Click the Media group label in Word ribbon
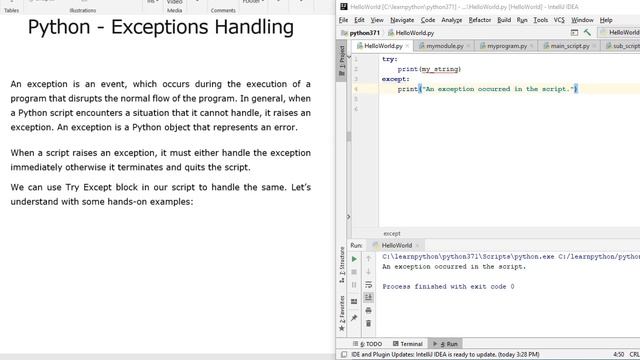 click(174, 10)
